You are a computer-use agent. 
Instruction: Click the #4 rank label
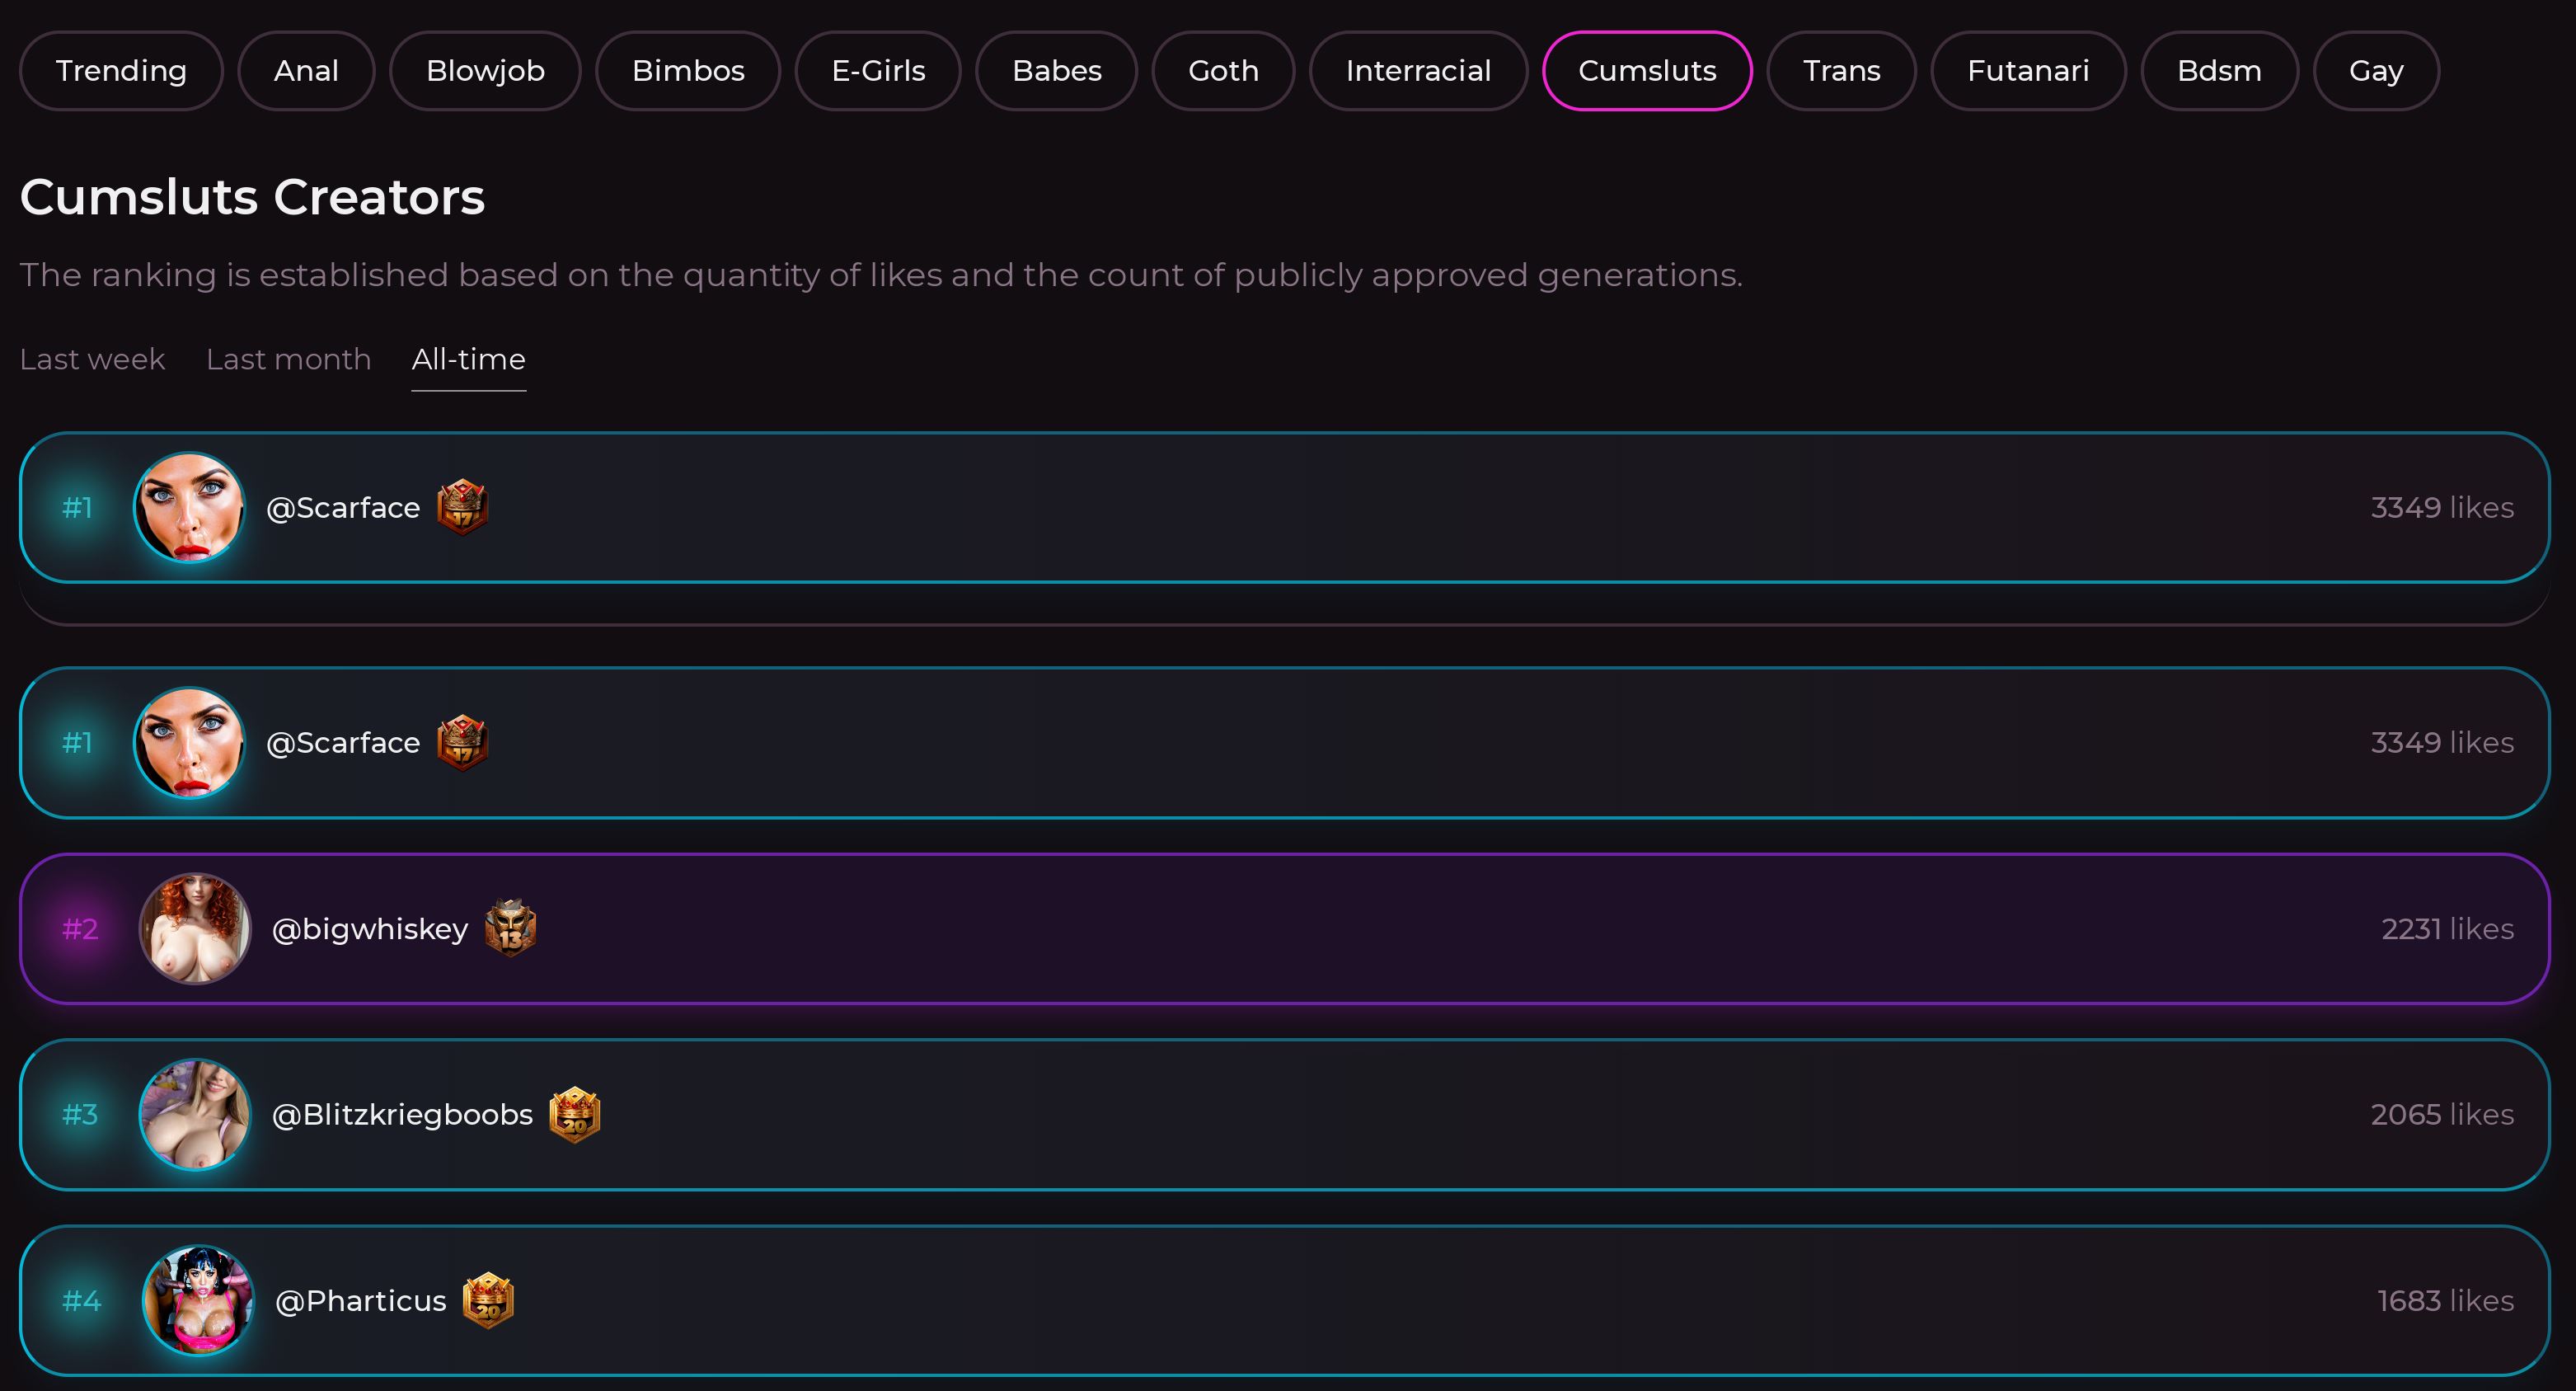pos(81,1301)
